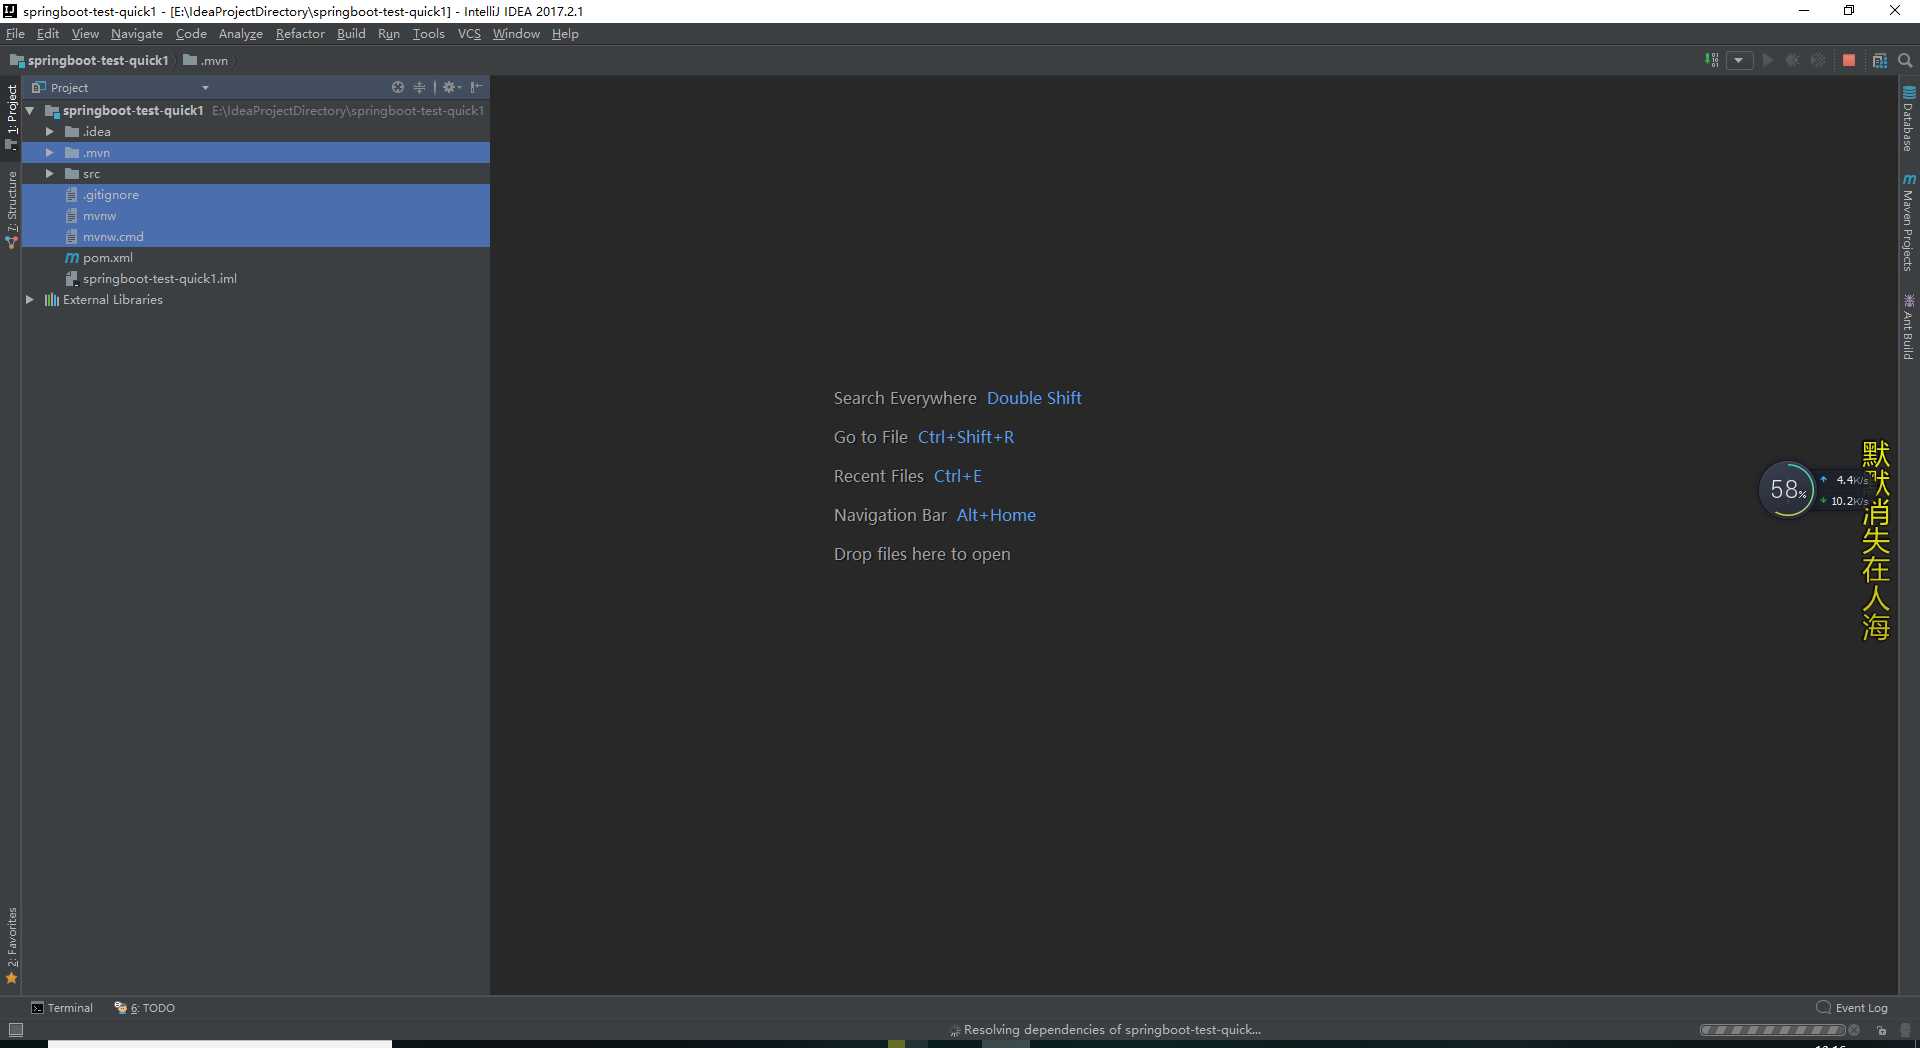Click Collapse All icon in Project panel

(x=419, y=87)
